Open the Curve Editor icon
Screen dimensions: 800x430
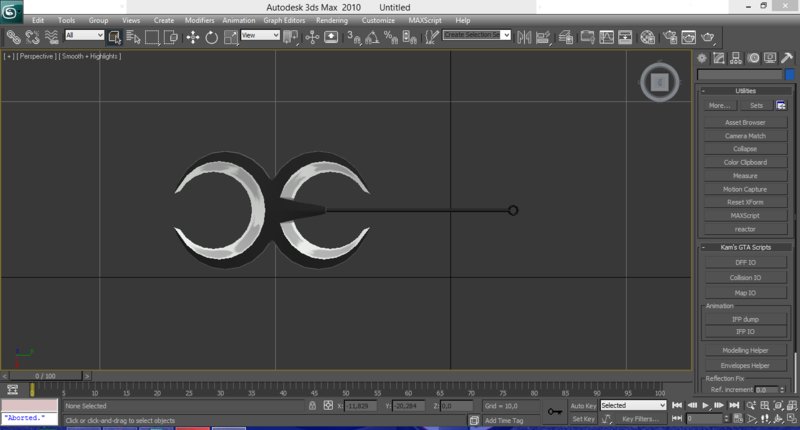(607, 37)
